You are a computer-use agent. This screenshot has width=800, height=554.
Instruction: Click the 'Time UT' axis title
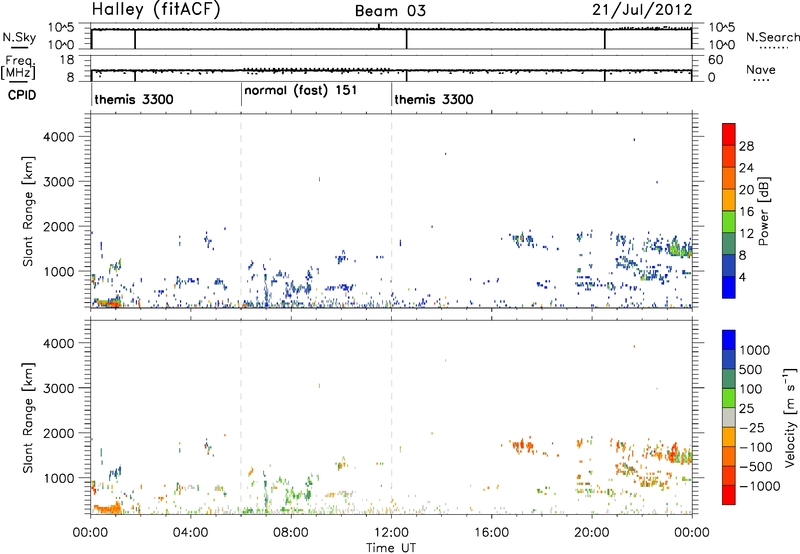[x=391, y=548]
